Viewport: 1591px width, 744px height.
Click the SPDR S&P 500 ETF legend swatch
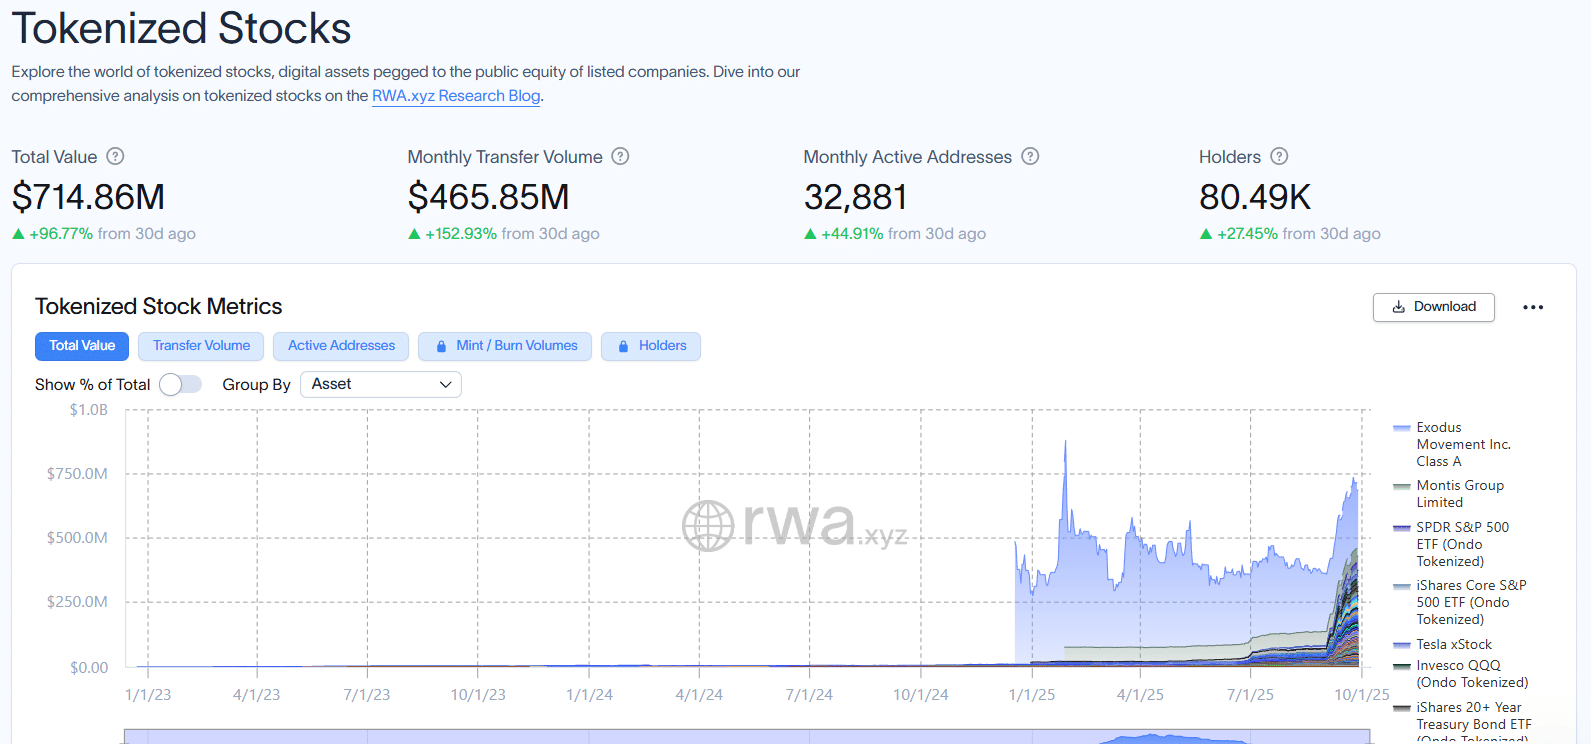(x=1402, y=528)
